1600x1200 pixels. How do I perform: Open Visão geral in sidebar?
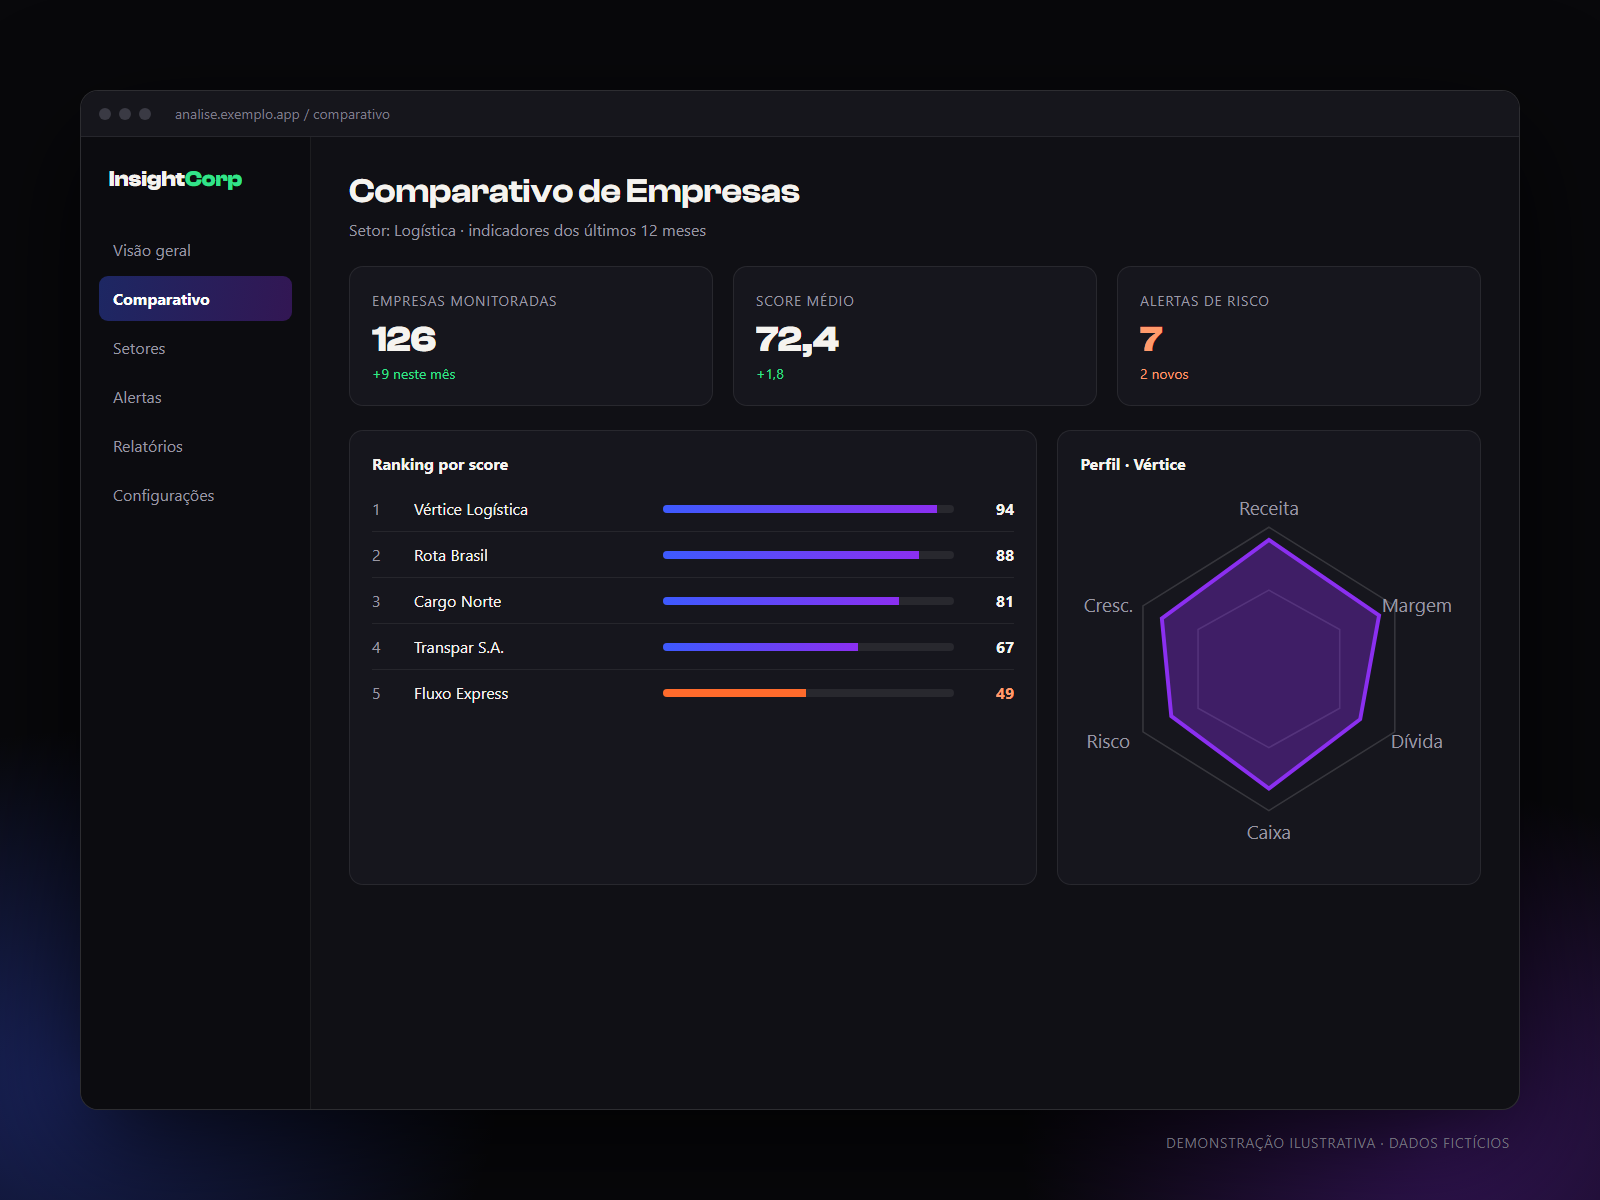pyautogui.click(x=195, y=250)
